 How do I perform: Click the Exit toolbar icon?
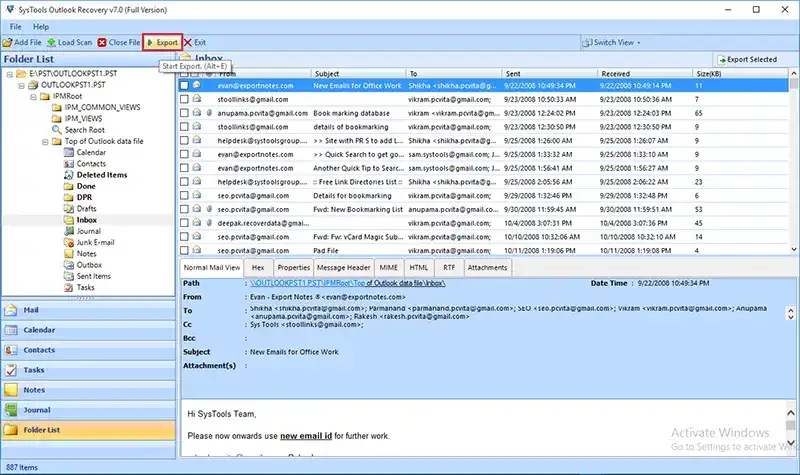pos(188,42)
